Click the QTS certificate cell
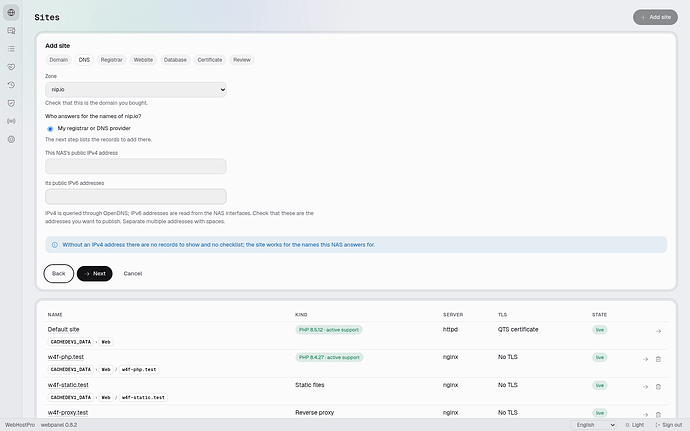This screenshot has width=690, height=431. point(518,329)
